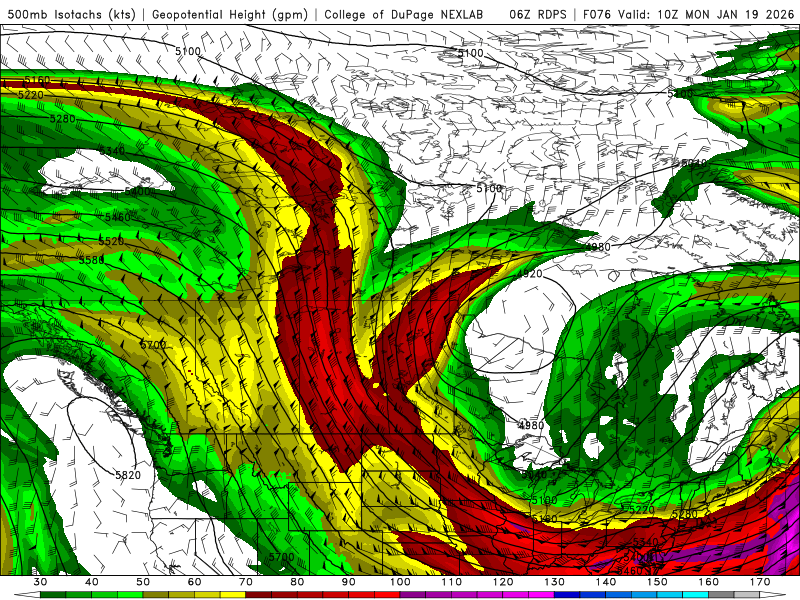Select the 120 value on the color scale
The width and height of the screenshot is (800, 600).
[x=503, y=582]
